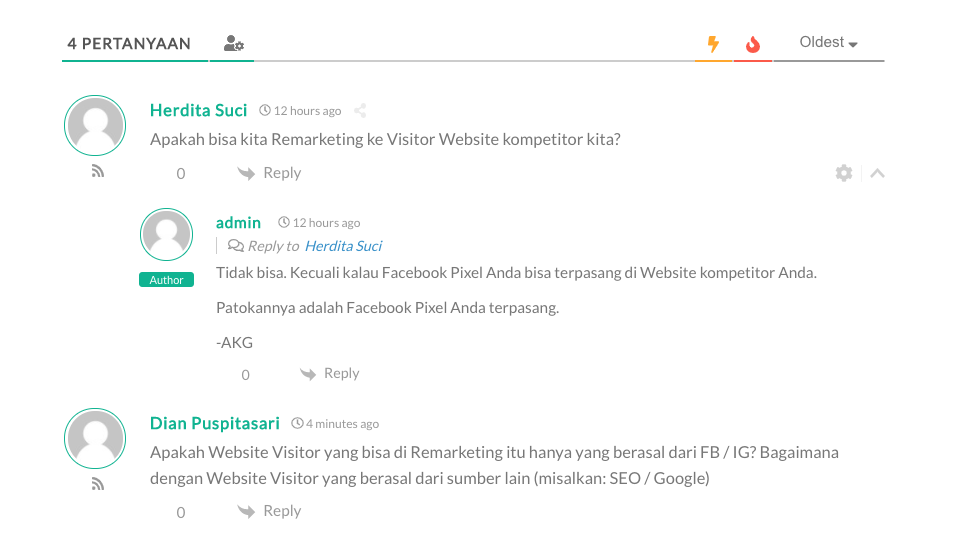Click the admin author name
960x540 pixels.
tap(238, 222)
